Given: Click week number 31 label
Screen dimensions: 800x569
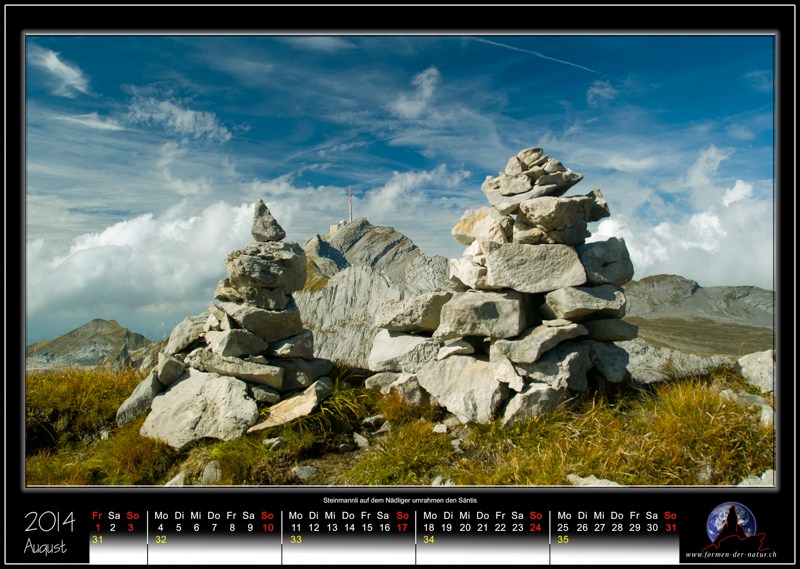Looking at the screenshot, I should pos(97,540).
